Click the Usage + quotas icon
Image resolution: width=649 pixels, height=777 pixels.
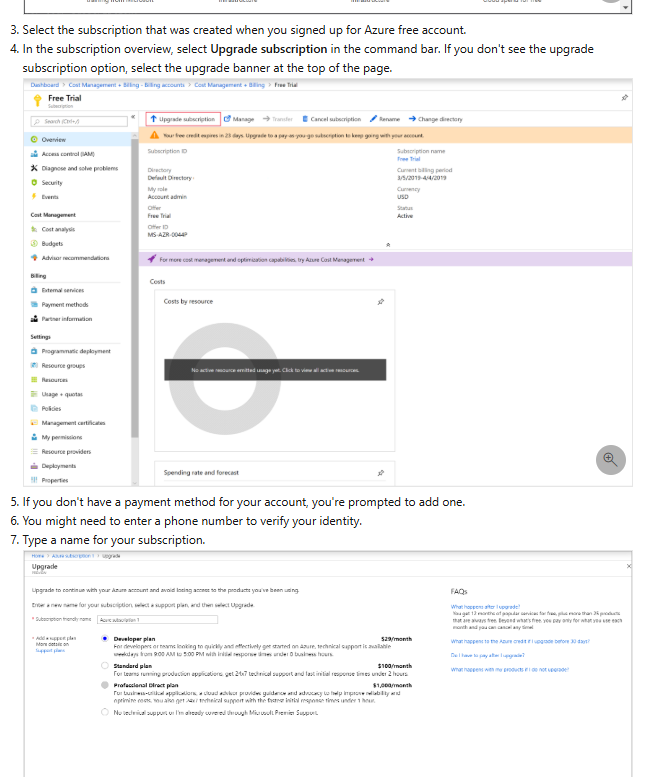(x=34, y=394)
